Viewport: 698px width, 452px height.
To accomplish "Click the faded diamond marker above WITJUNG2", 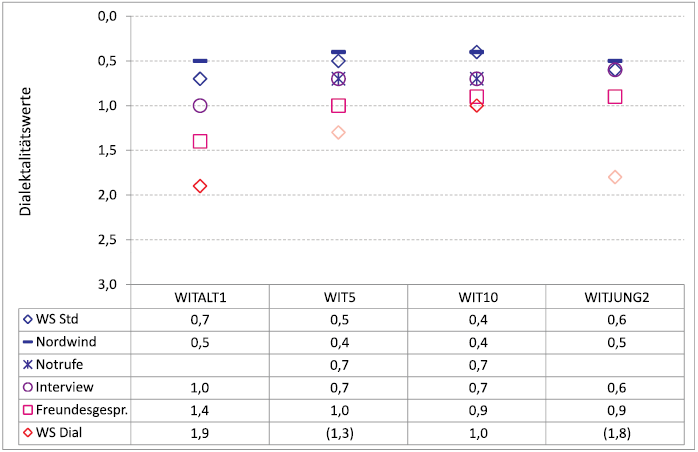I will [615, 177].
